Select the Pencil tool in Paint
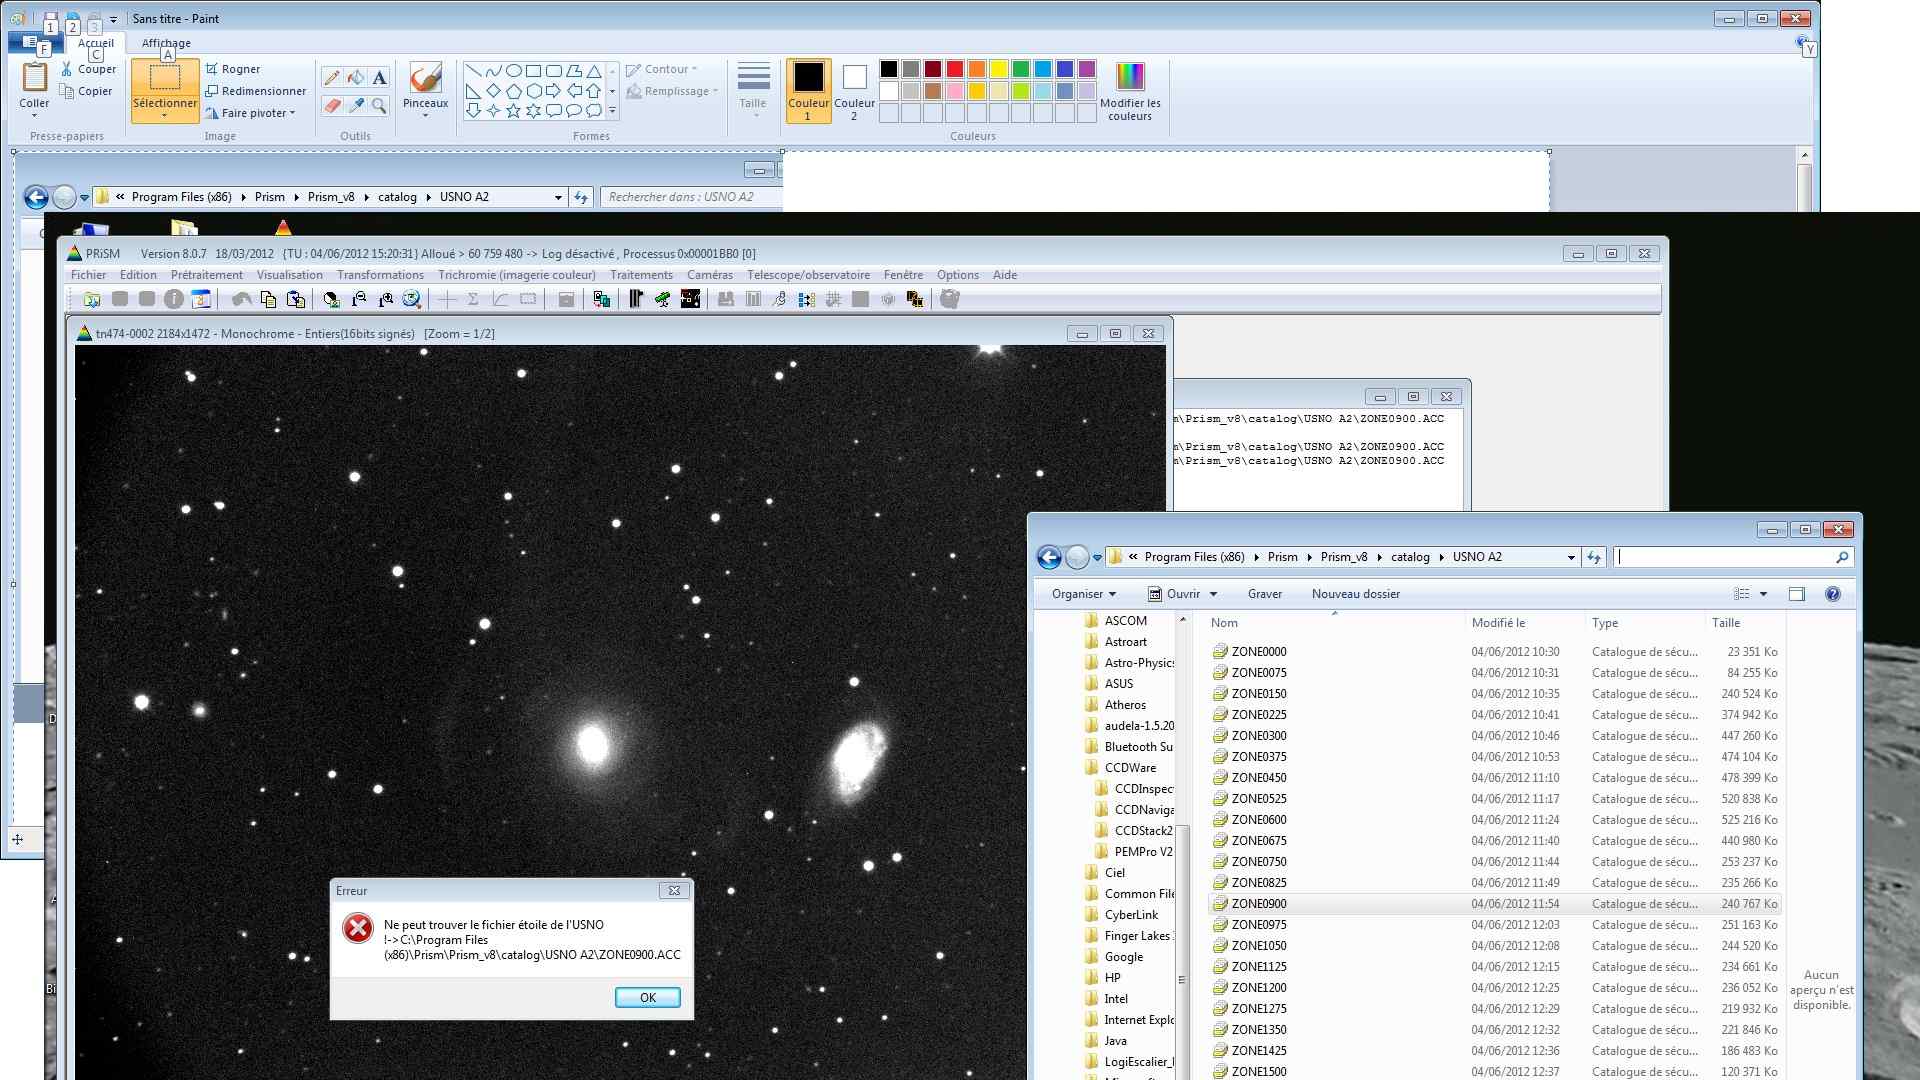 332,78
